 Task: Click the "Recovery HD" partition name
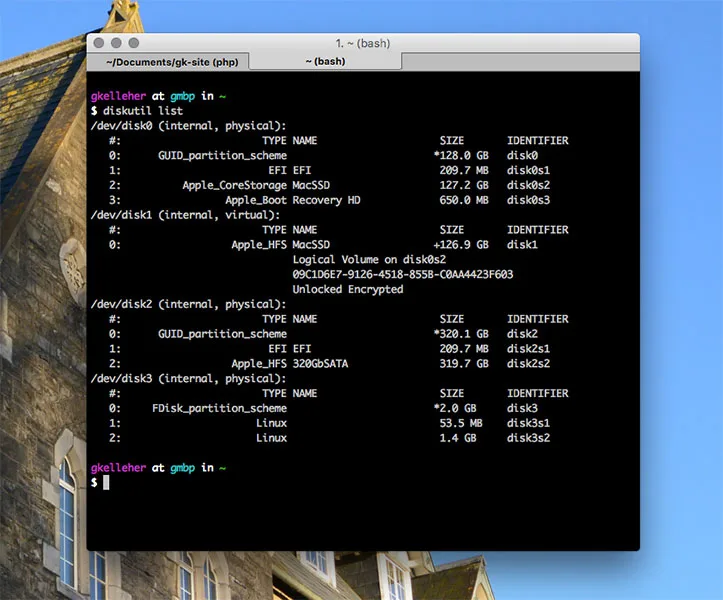point(328,200)
